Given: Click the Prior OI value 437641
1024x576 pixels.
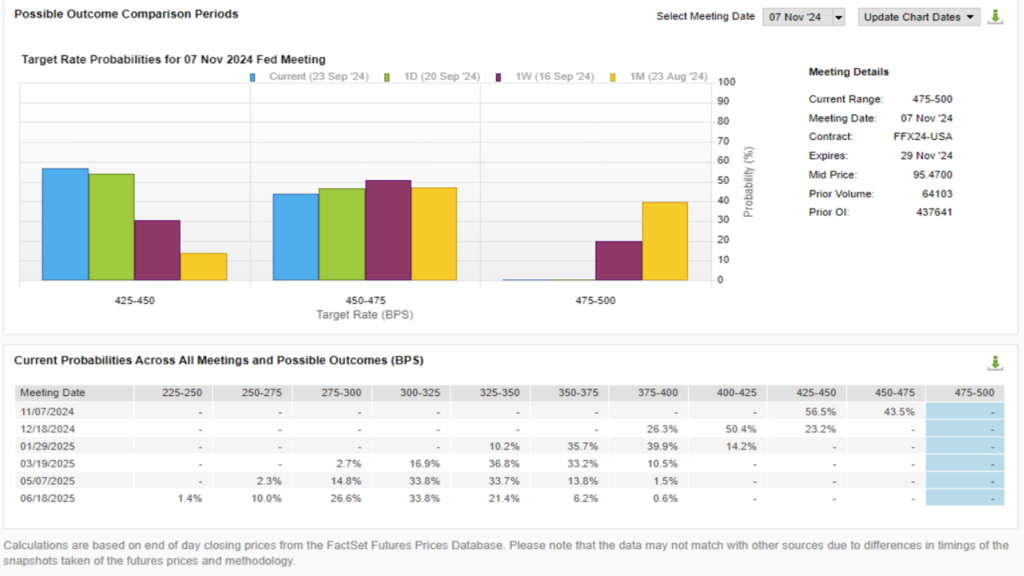Looking at the screenshot, I should pos(934,212).
